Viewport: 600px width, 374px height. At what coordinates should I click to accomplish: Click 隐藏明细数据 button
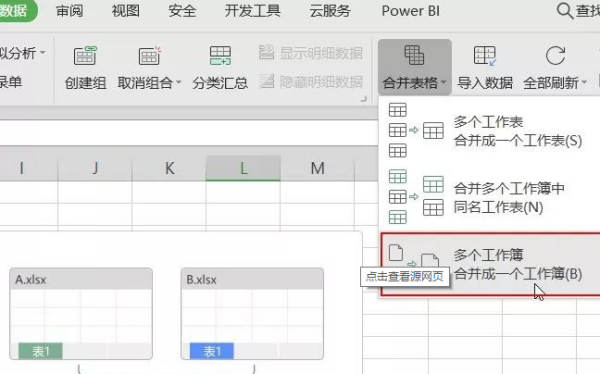(311, 82)
